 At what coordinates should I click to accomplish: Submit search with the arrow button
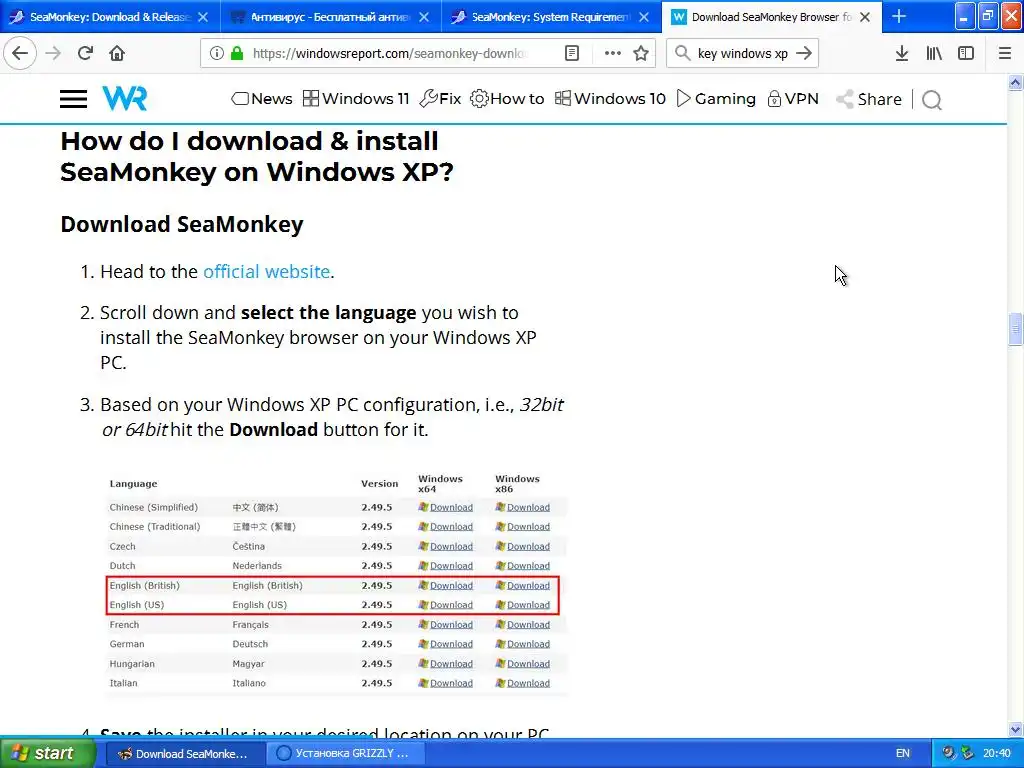coord(805,53)
